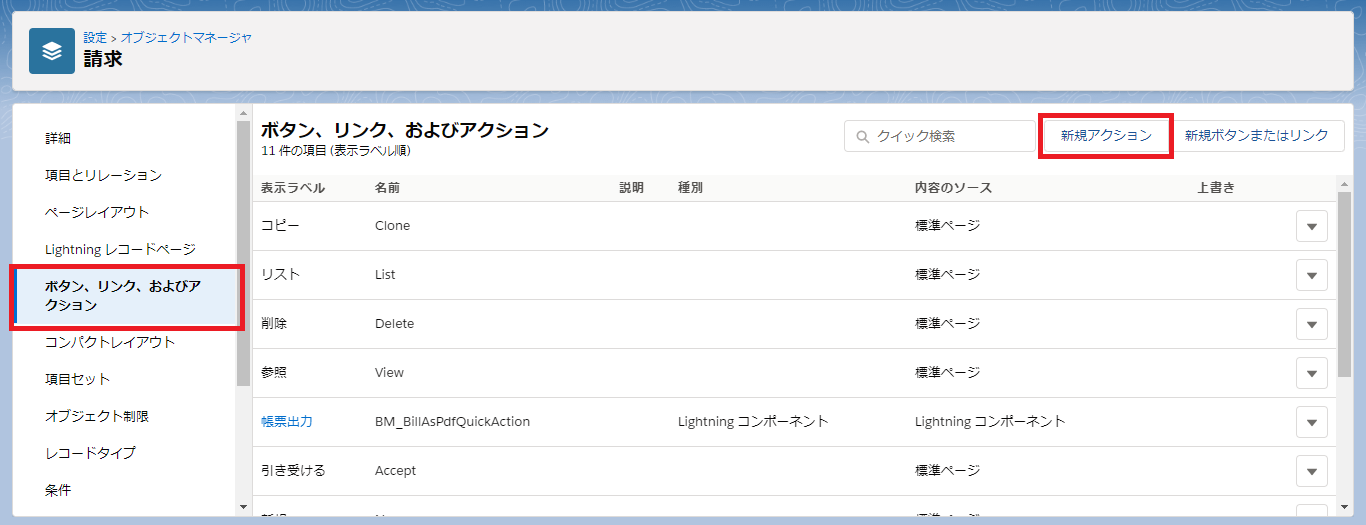Image resolution: width=1366 pixels, height=525 pixels.
Task: Expand actions menu for 帳票出力 row
Action: [x=1311, y=422]
